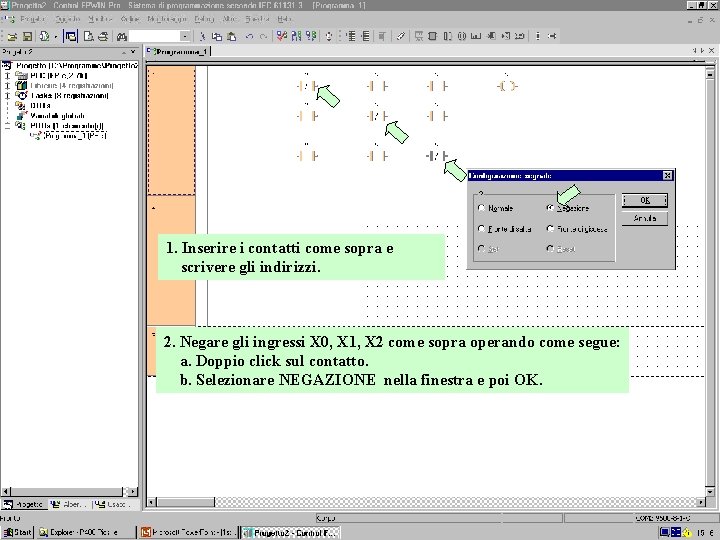720x540 pixels.
Task: Click the DUTs folder icon in tree
Action: (21, 106)
